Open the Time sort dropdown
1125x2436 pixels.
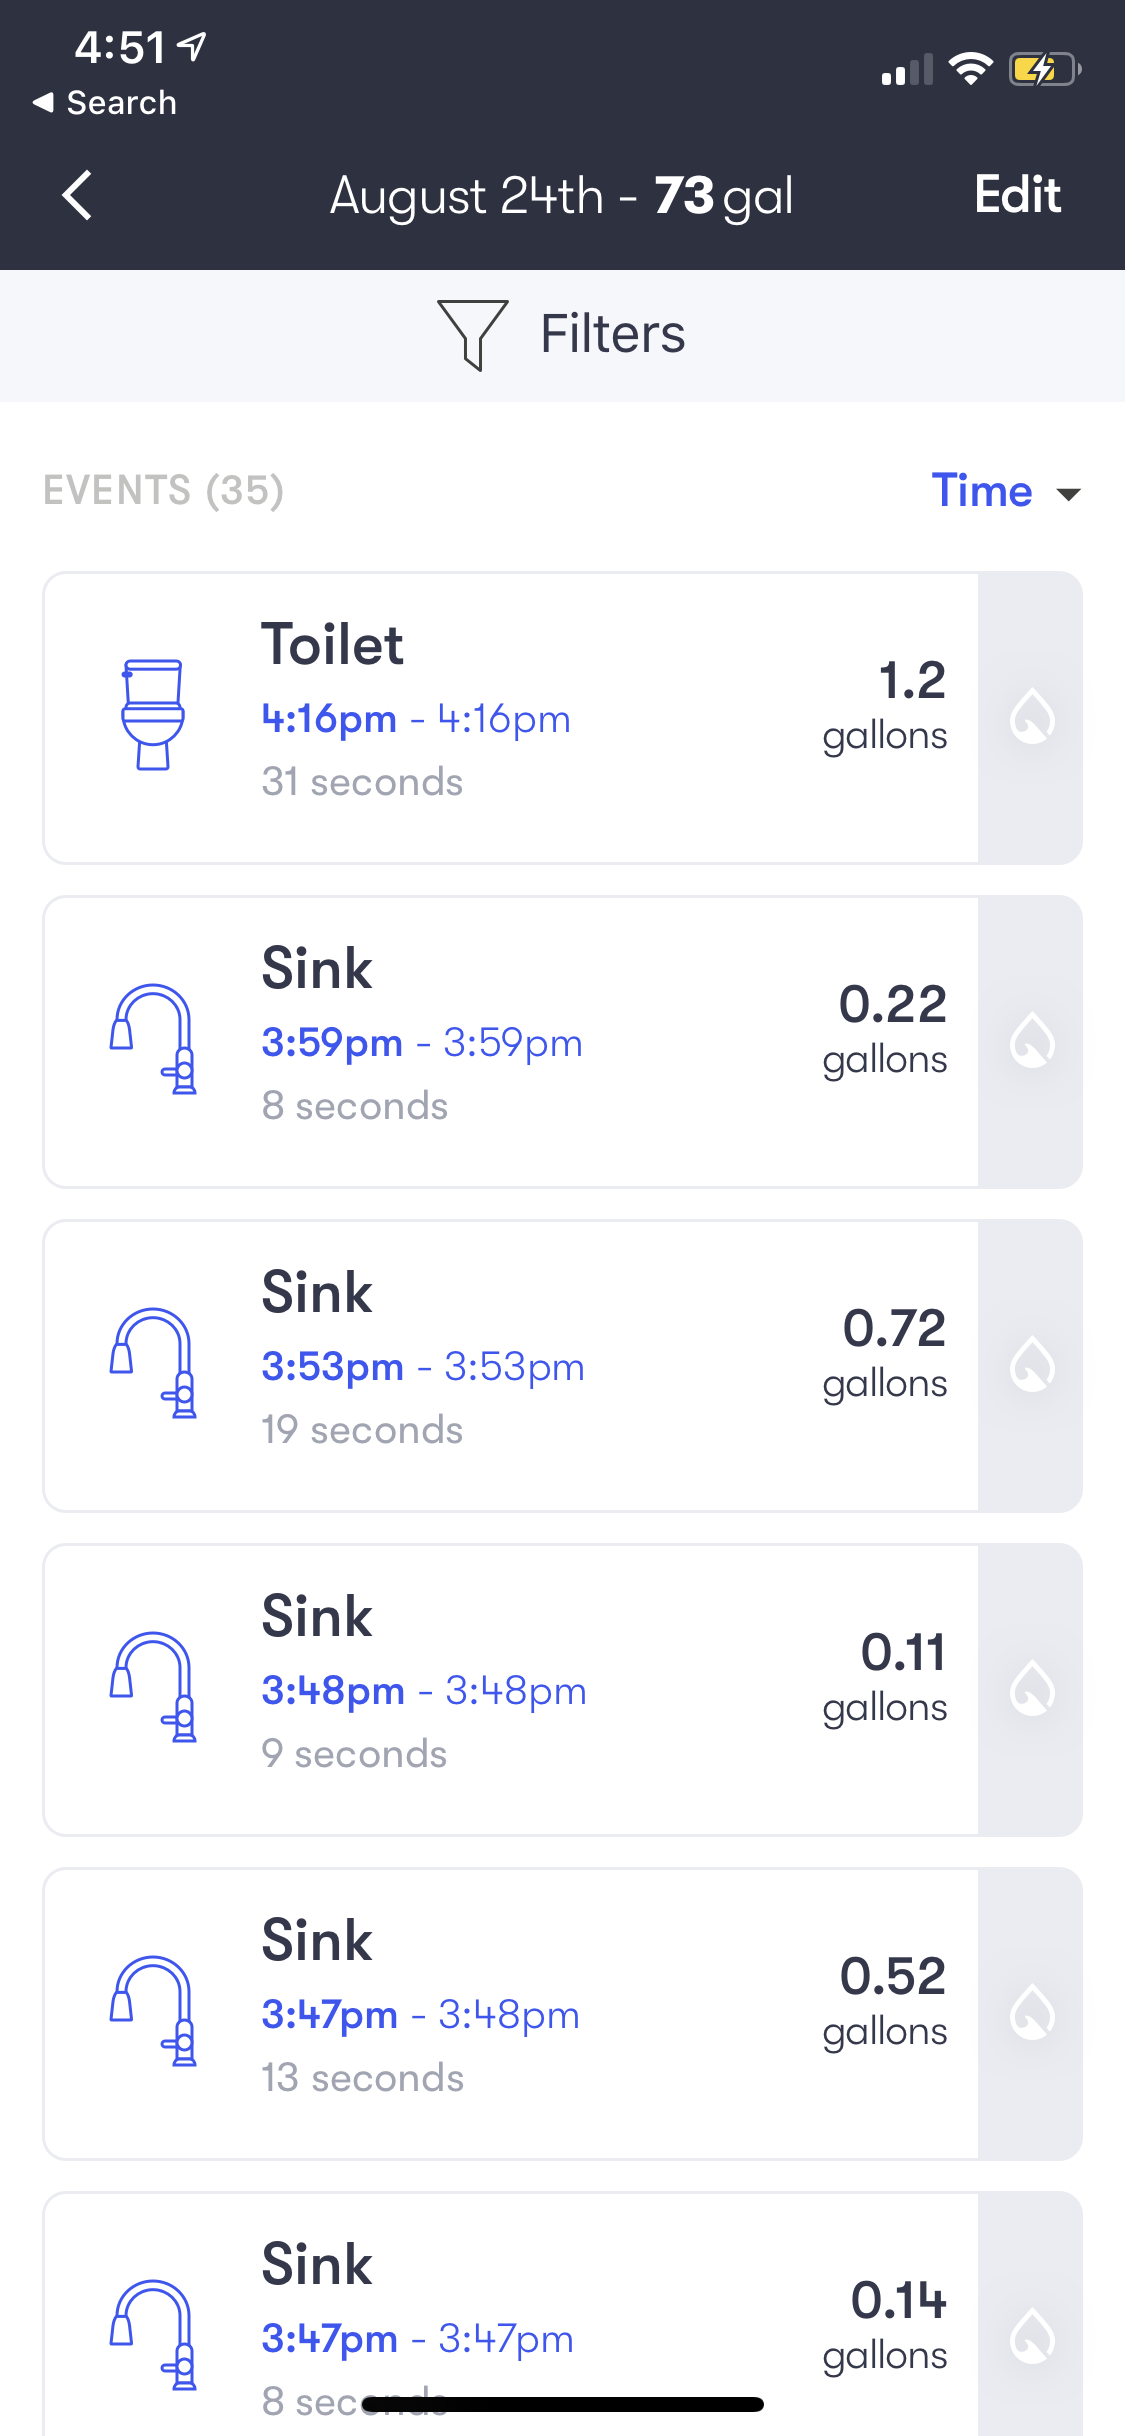(982, 491)
